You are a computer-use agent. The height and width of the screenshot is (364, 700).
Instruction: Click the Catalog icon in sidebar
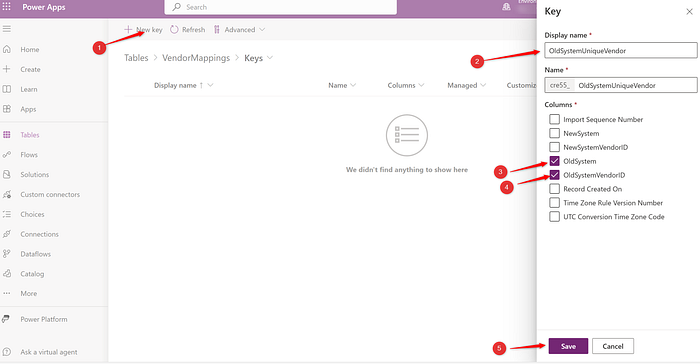click(x=7, y=273)
